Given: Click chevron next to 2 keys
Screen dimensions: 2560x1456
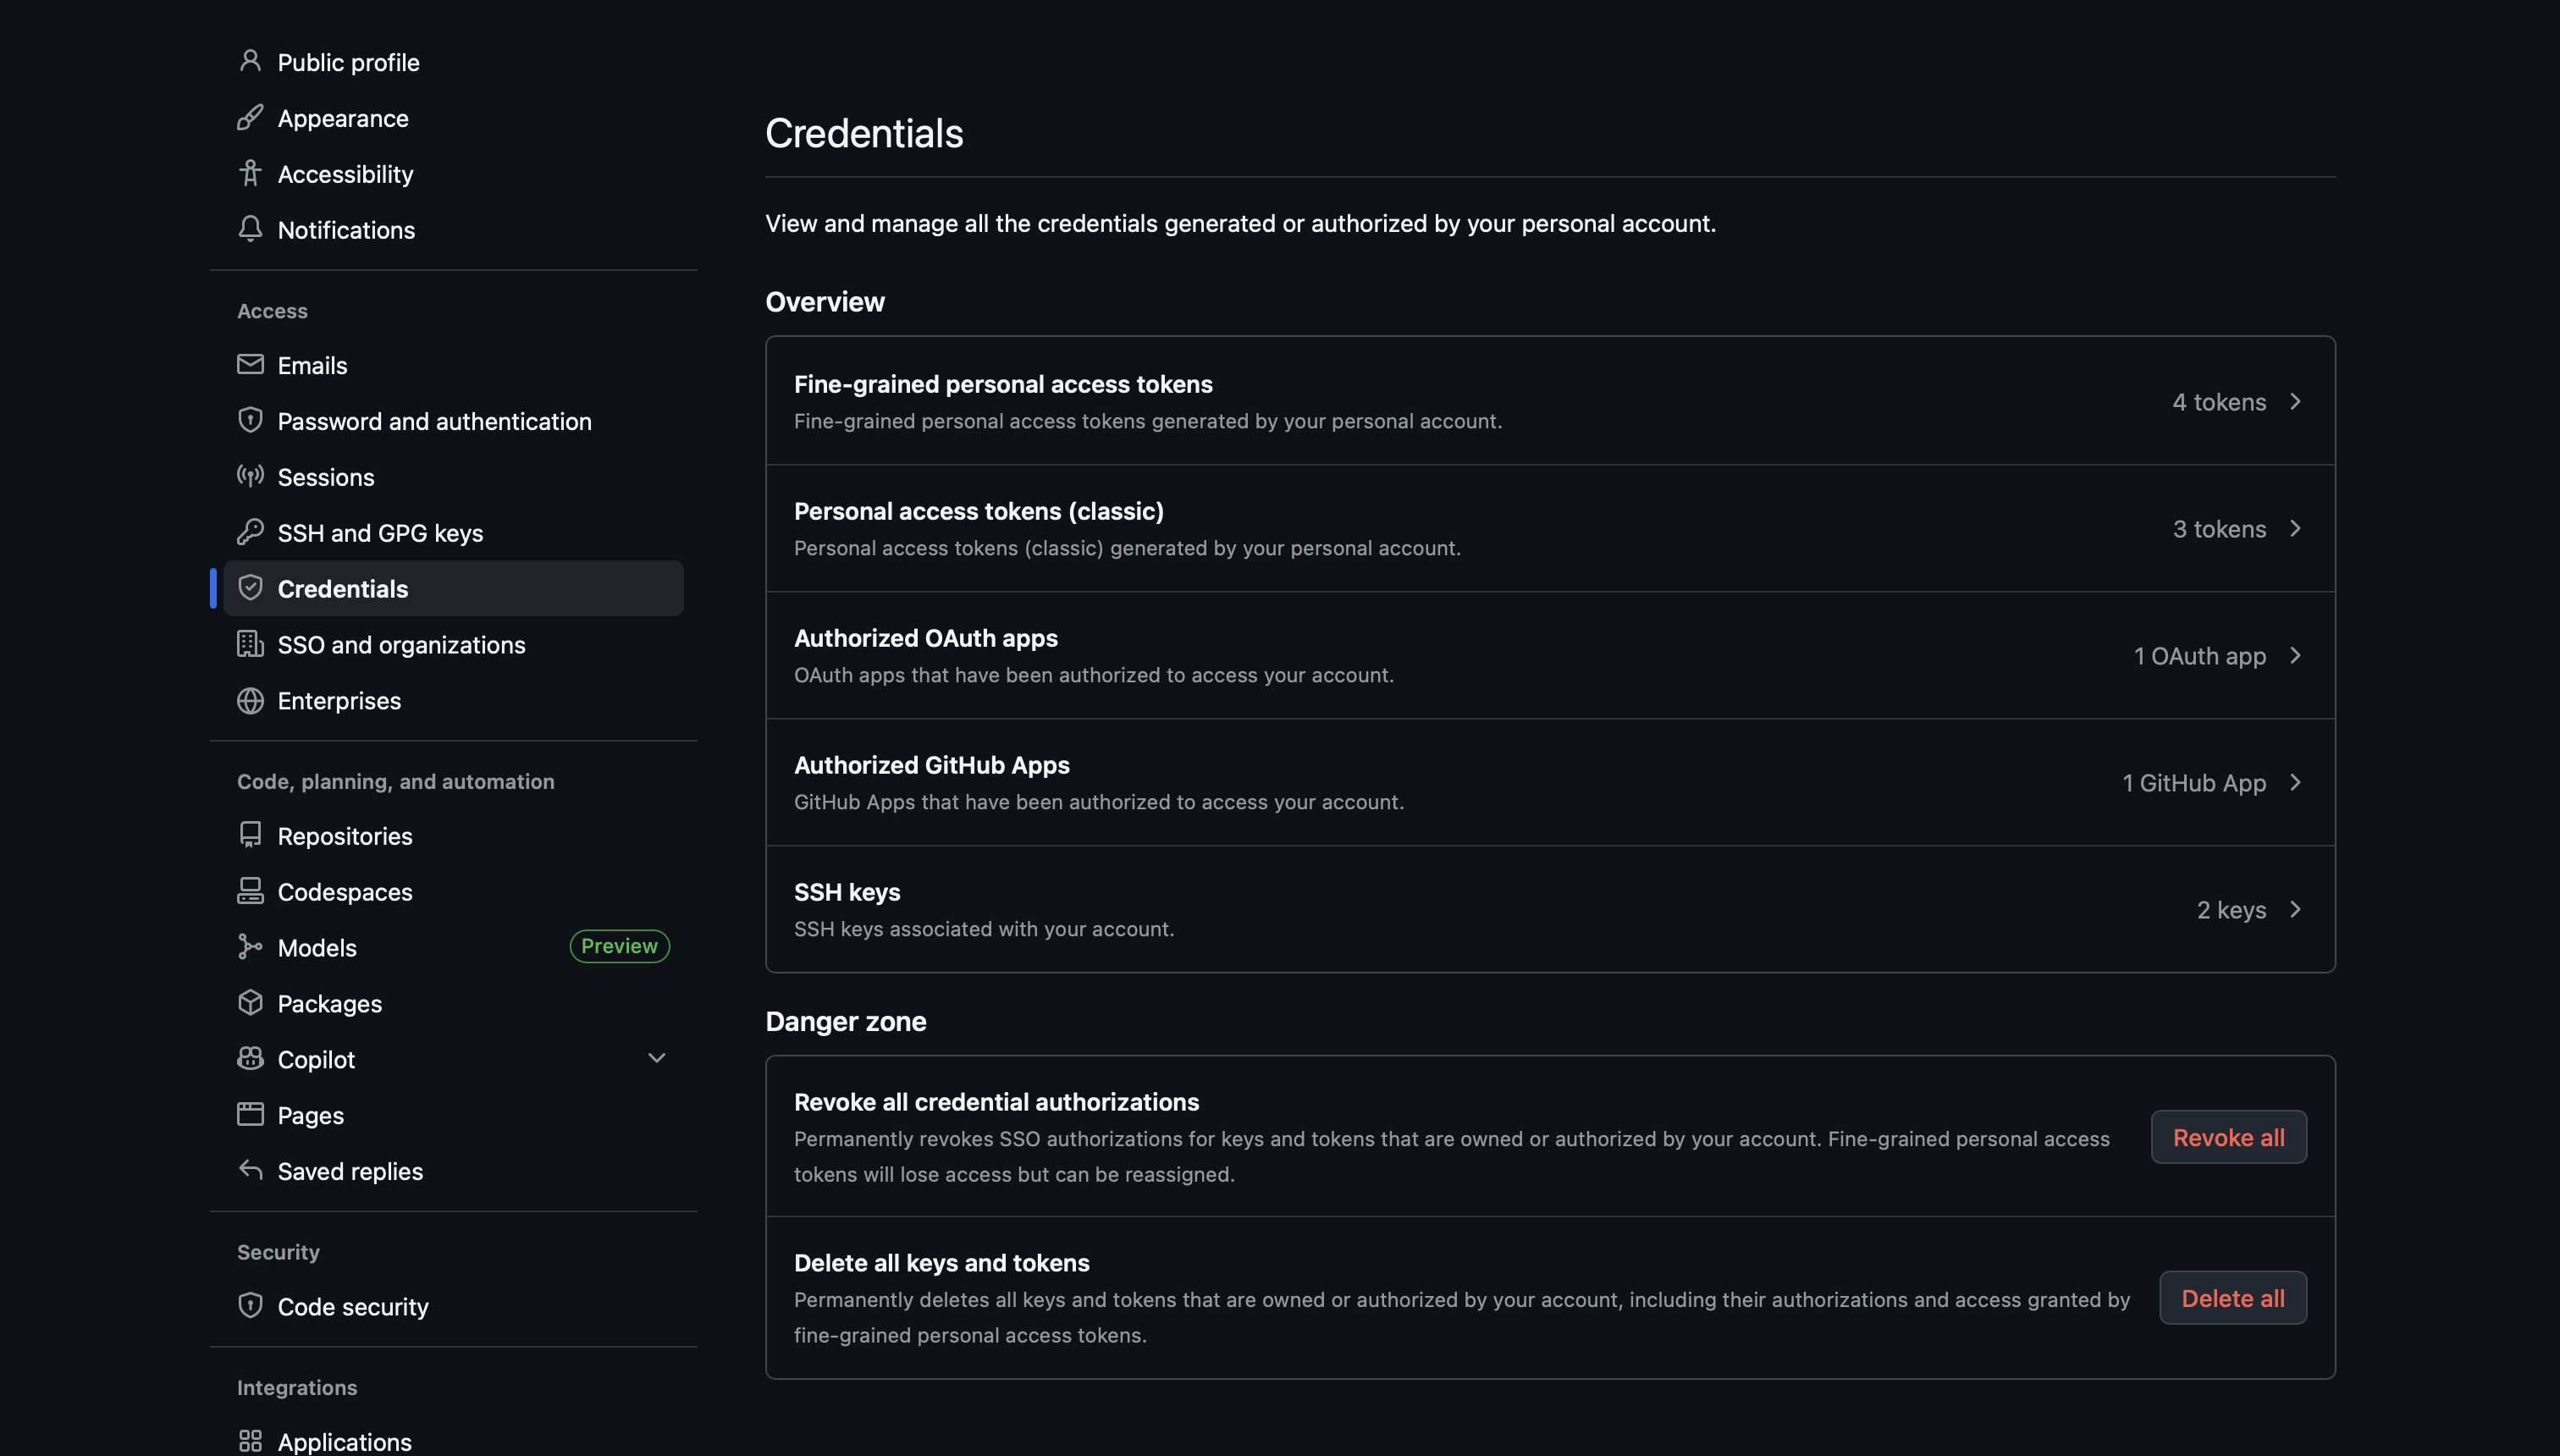Looking at the screenshot, I should click(x=2296, y=909).
